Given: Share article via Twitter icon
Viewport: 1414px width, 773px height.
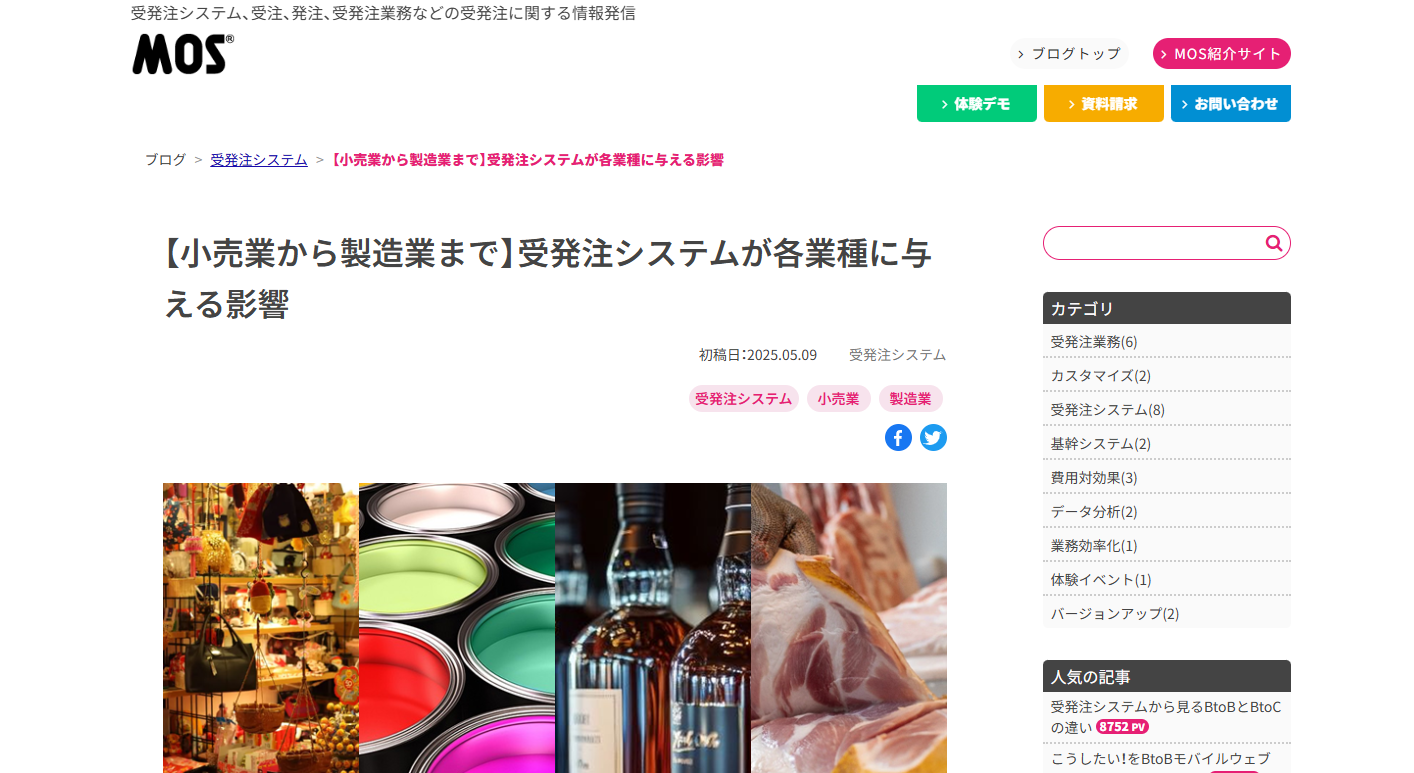Looking at the screenshot, I should 933,438.
